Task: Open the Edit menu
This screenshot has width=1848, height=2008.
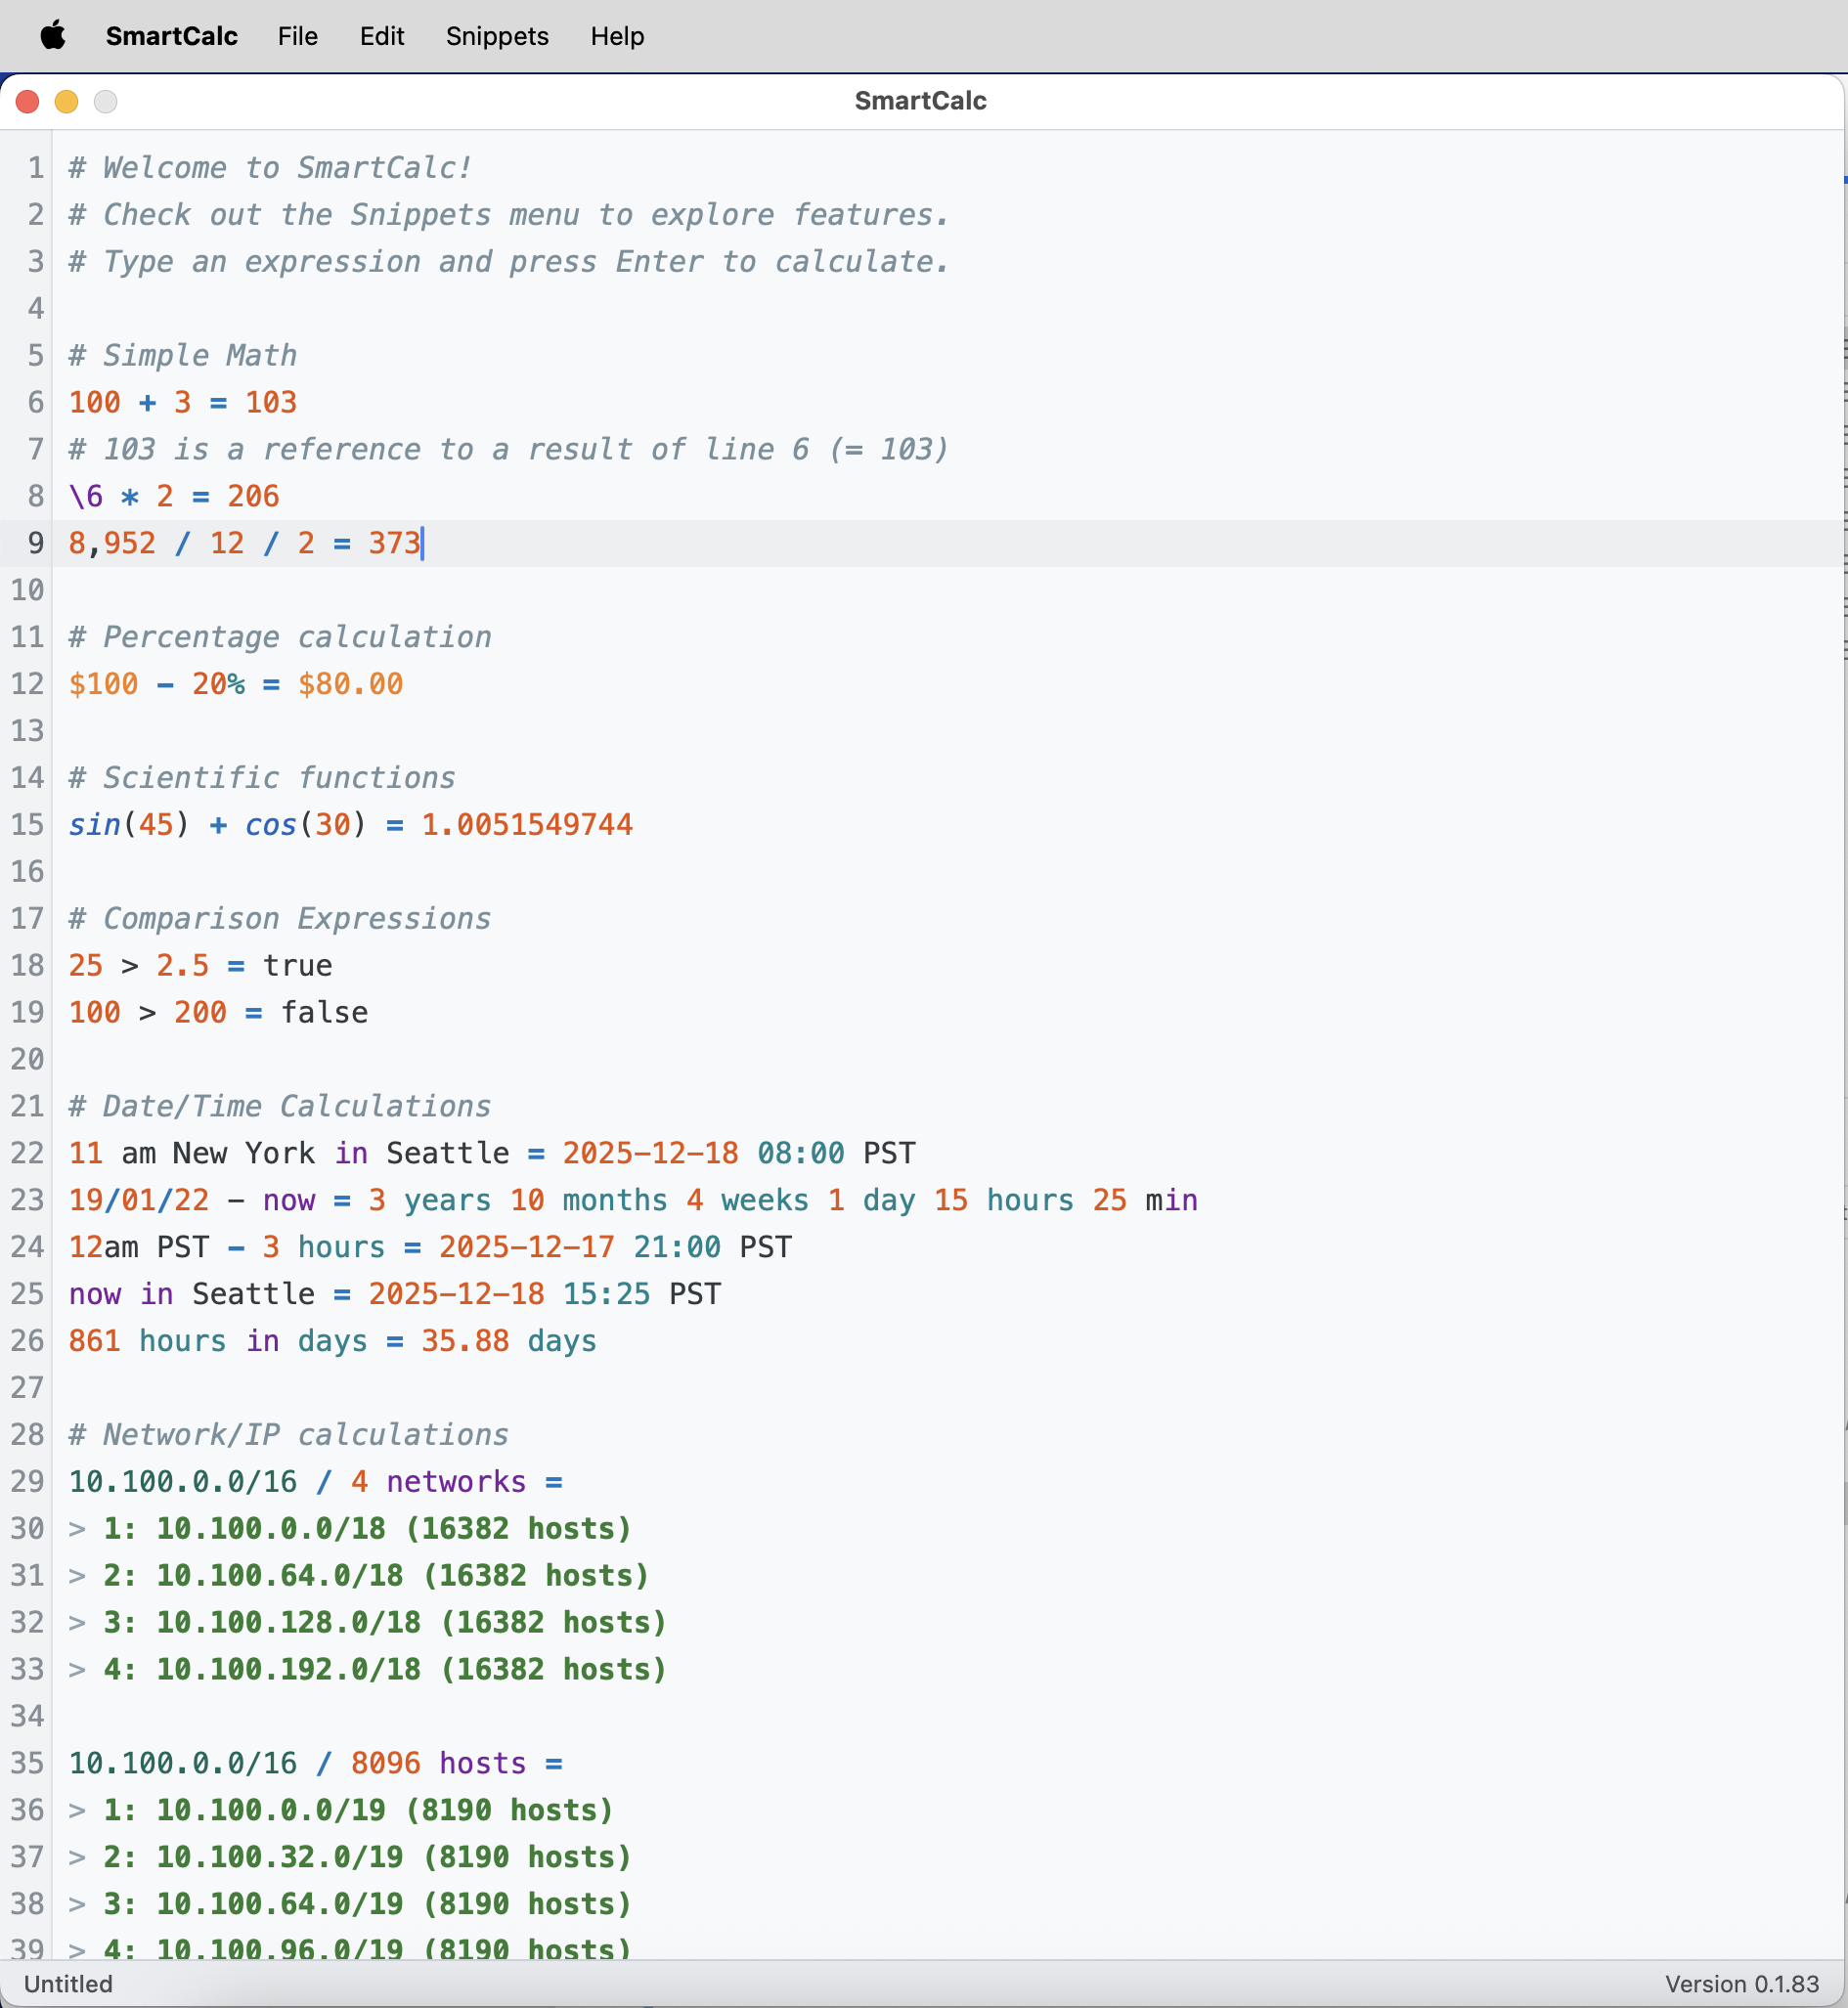Action: 381,36
